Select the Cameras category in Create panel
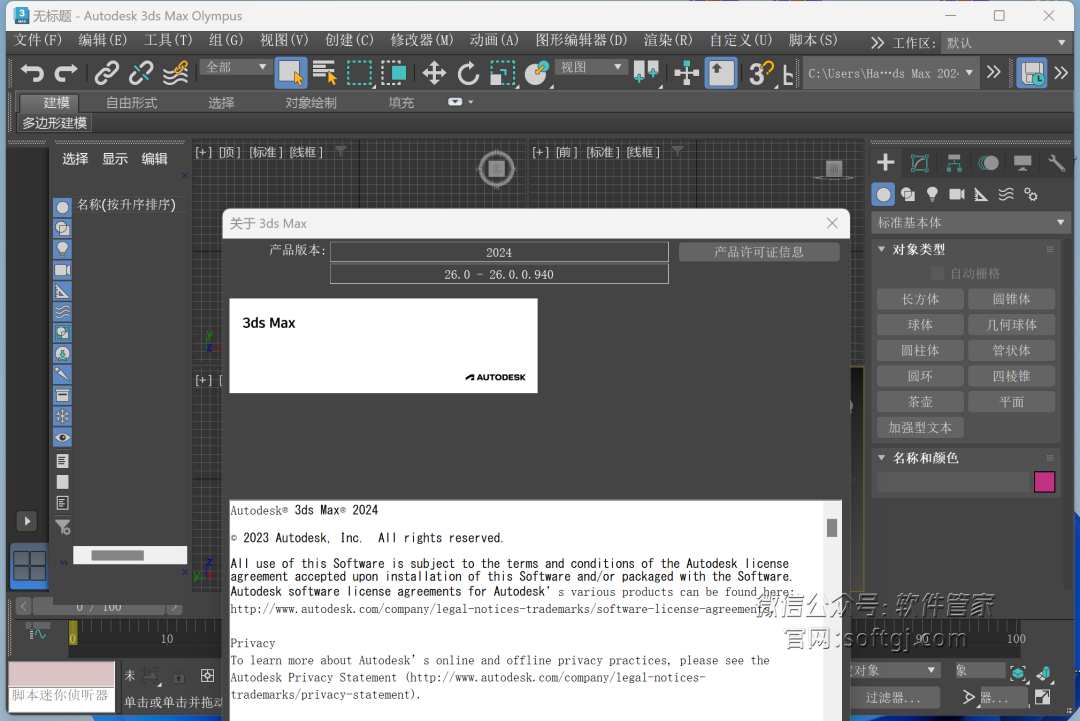 click(957, 194)
